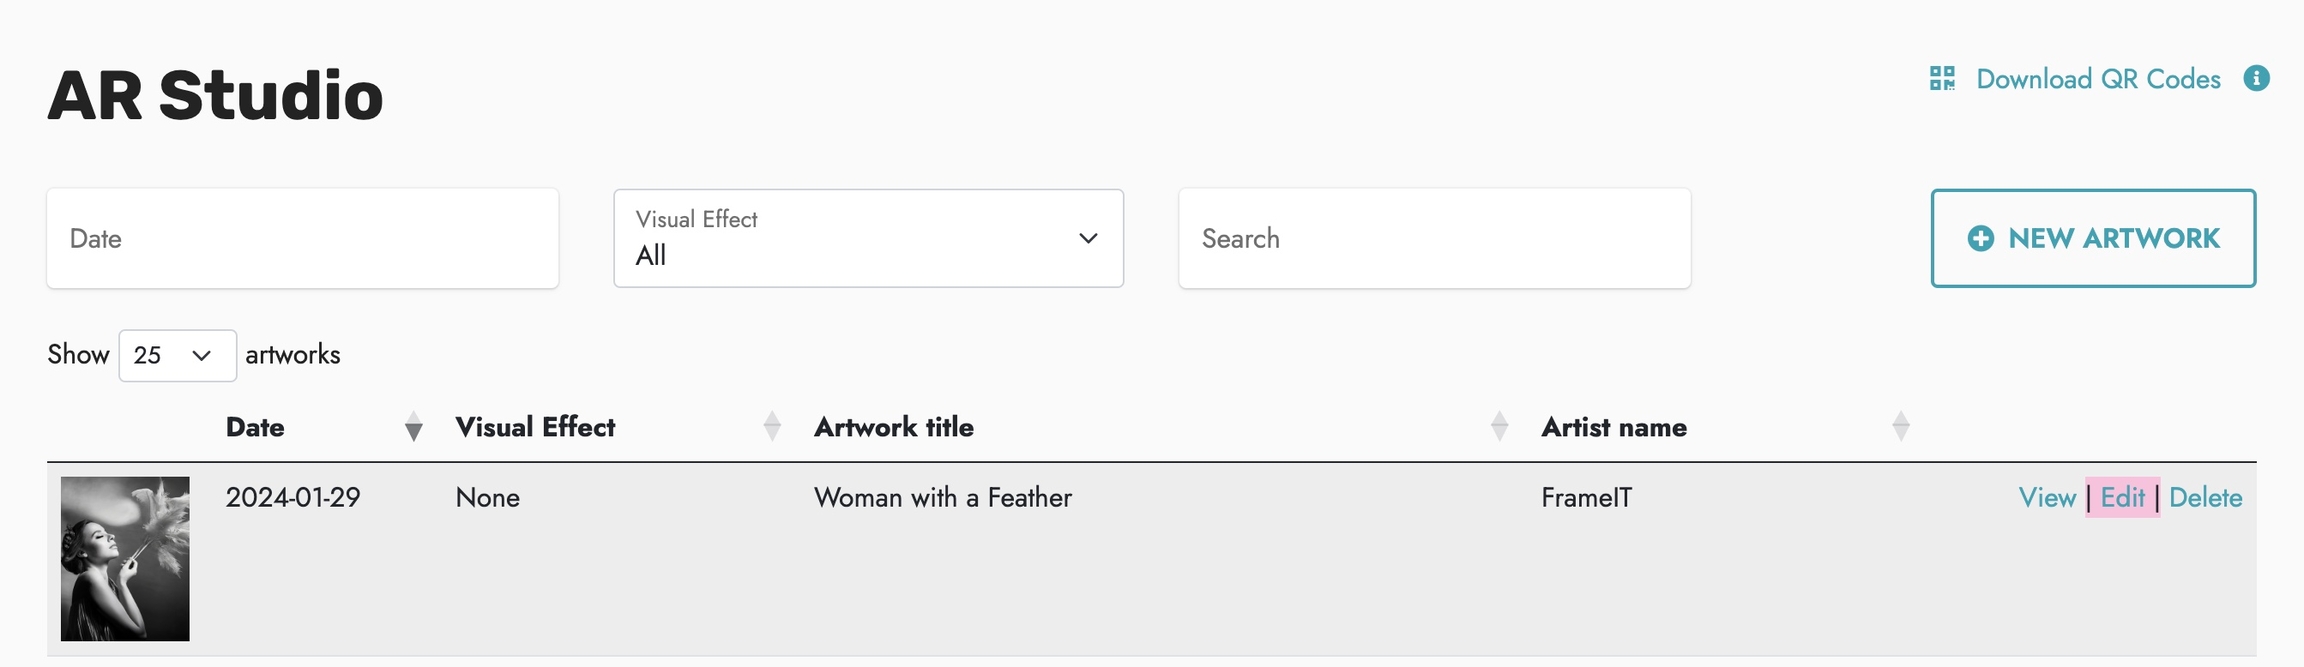This screenshot has height=667, width=2304.
Task: Sort table by the Date column arrow
Action: coord(413,428)
